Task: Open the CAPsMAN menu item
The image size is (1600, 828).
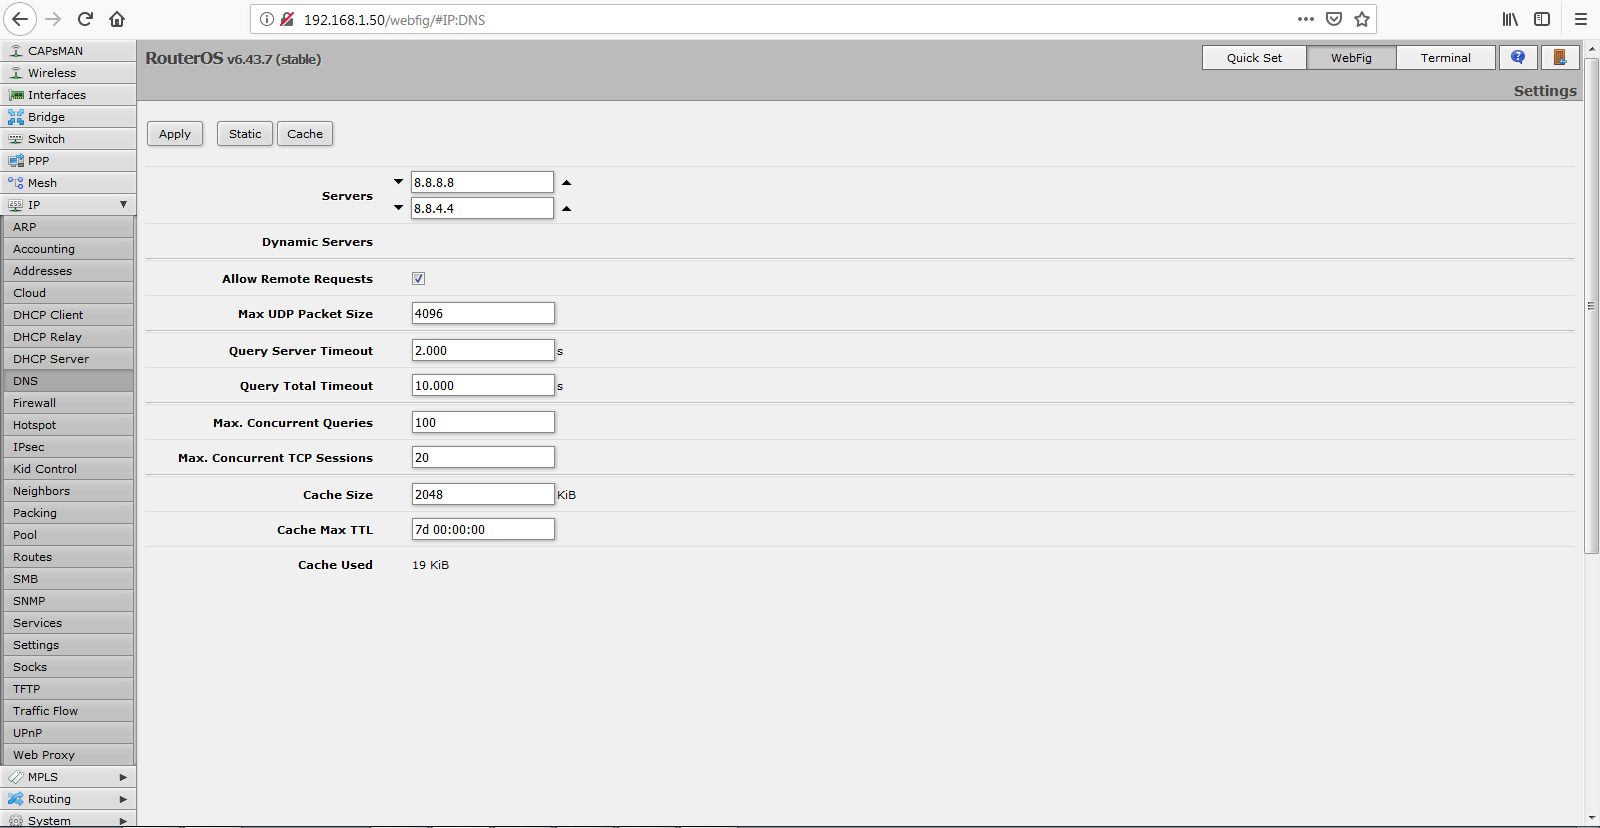Action: [x=68, y=51]
